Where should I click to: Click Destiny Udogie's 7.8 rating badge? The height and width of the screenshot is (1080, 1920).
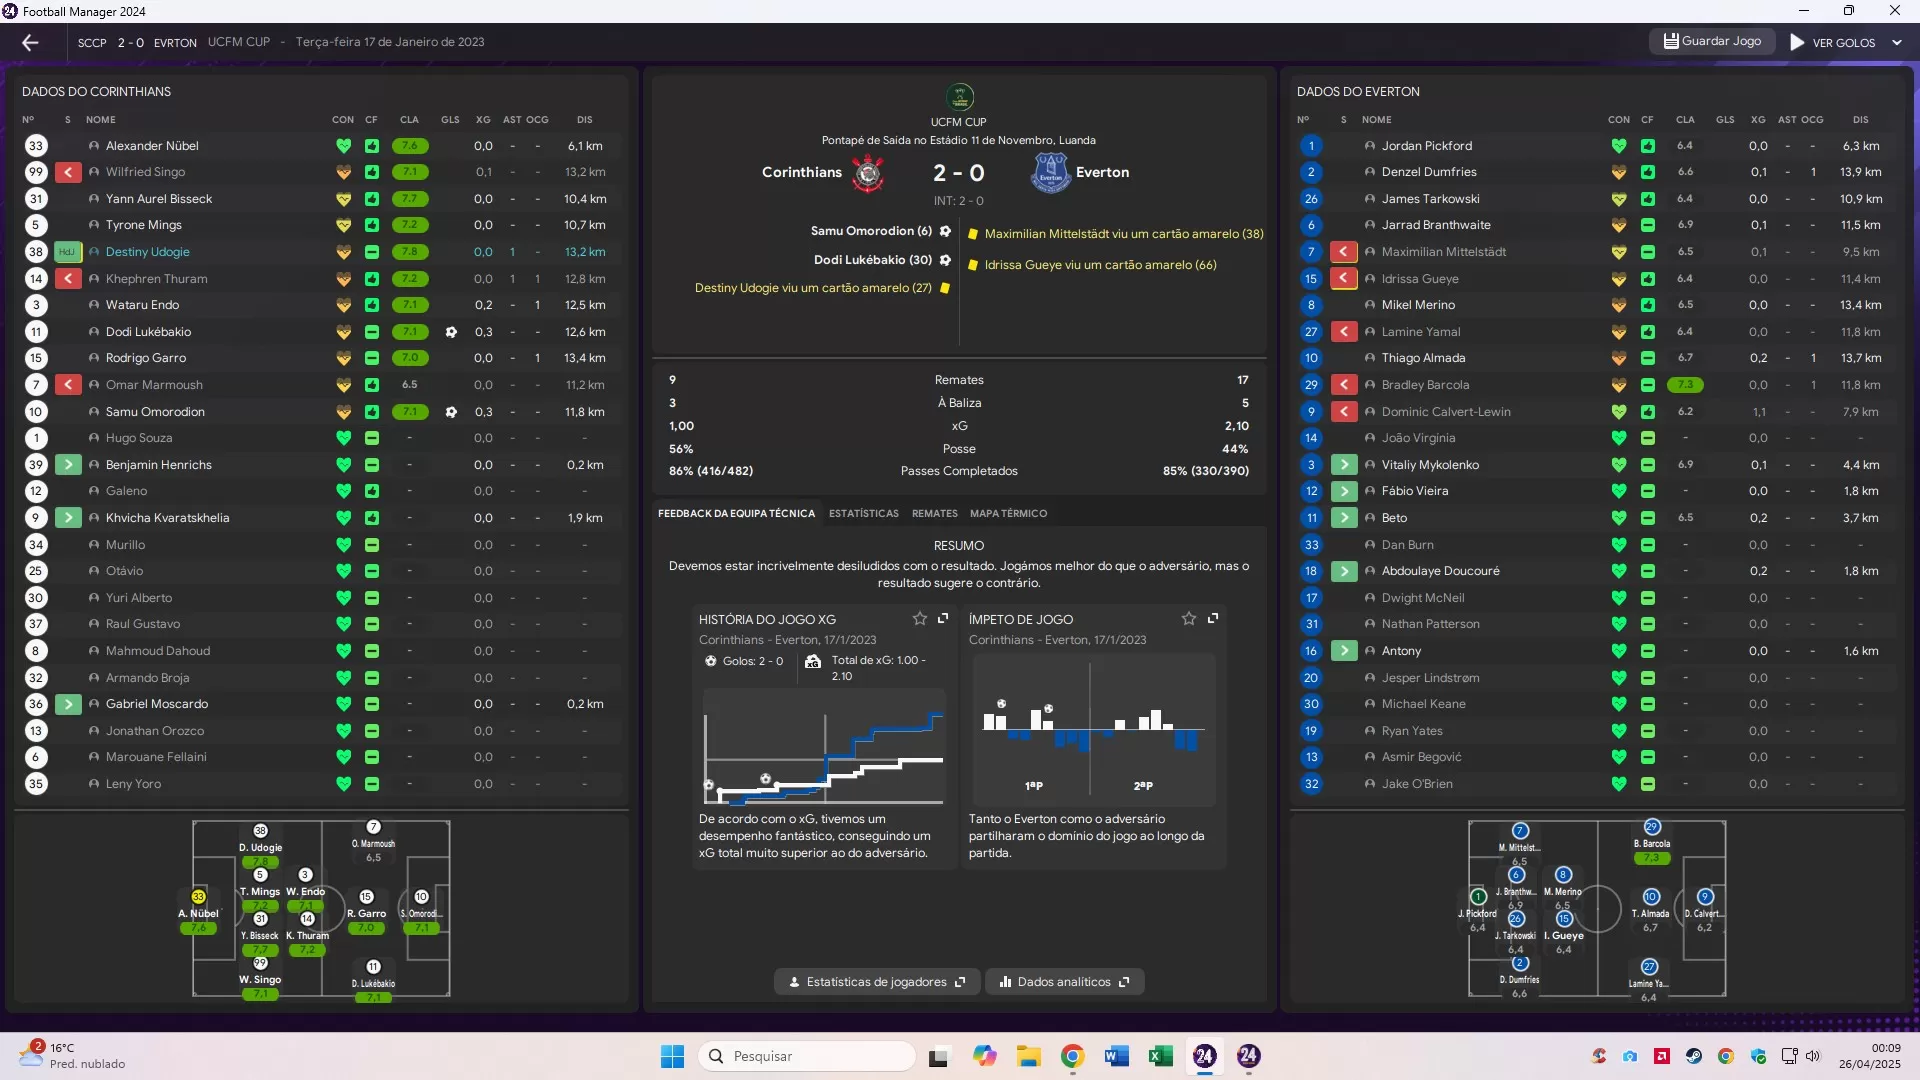pyautogui.click(x=410, y=252)
